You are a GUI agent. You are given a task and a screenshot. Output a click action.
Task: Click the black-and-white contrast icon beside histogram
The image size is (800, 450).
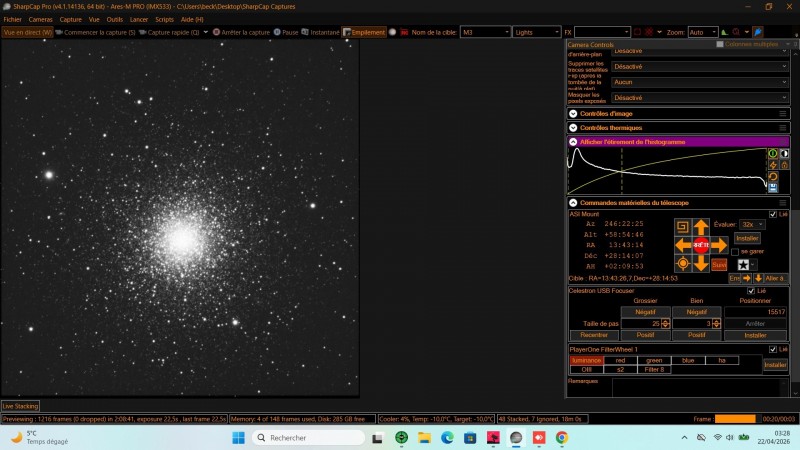pyautogui.click(x=785, y=153)
